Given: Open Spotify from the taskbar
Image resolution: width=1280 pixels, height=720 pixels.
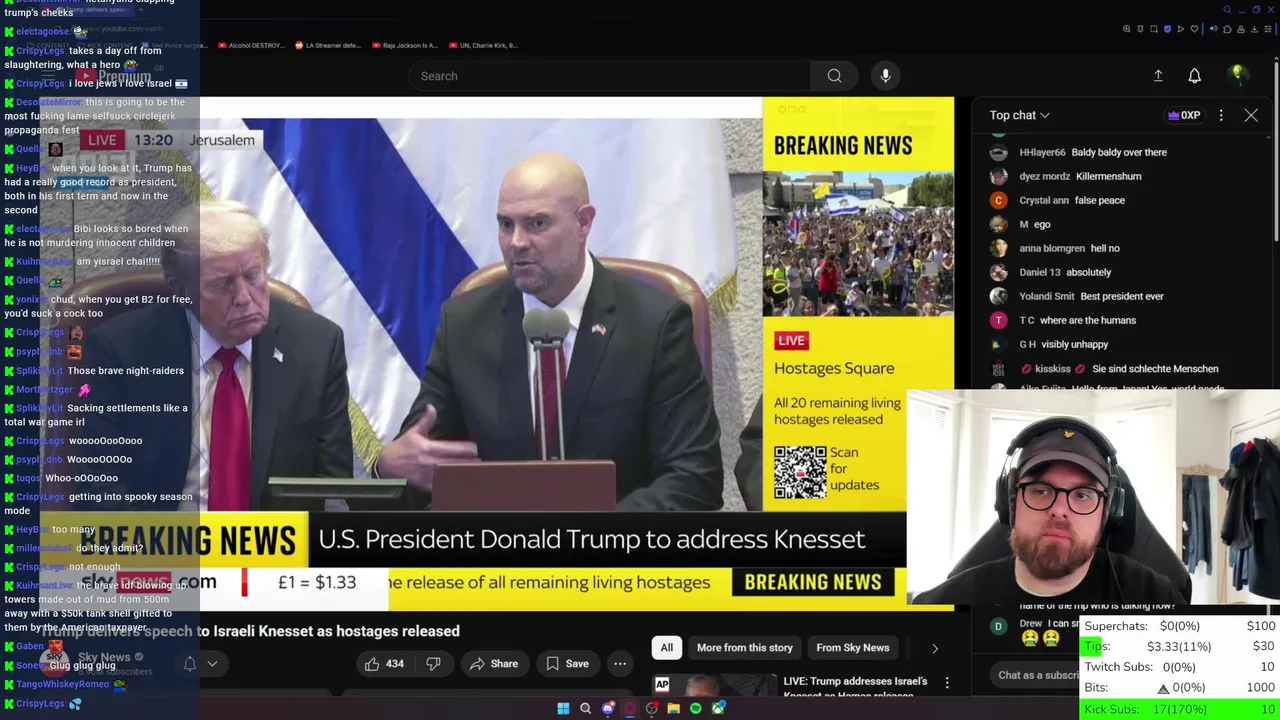Looking at the screenshot, I should click(695, 708).
